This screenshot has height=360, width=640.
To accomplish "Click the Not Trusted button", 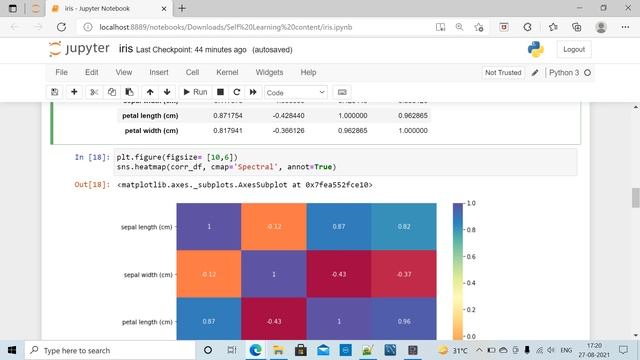I will tap(503, 73).
